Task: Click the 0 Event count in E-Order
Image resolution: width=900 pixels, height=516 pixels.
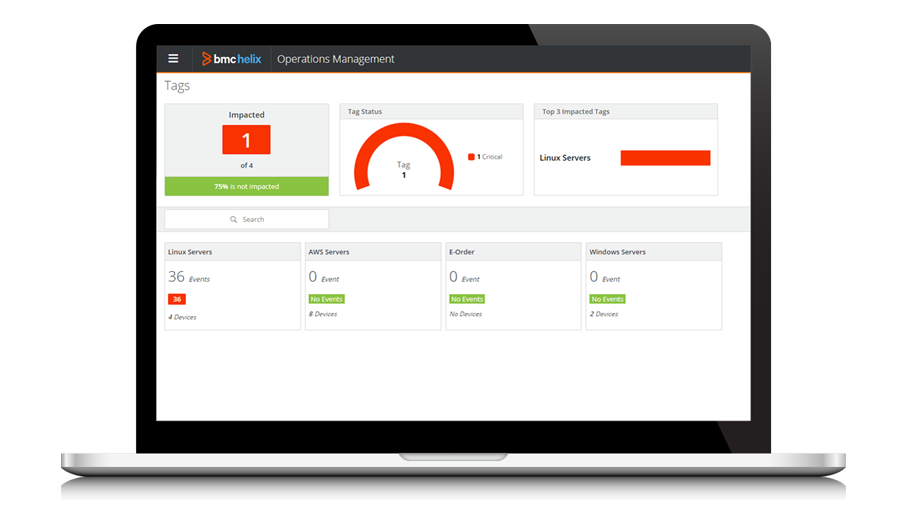Action: (464, 277)
